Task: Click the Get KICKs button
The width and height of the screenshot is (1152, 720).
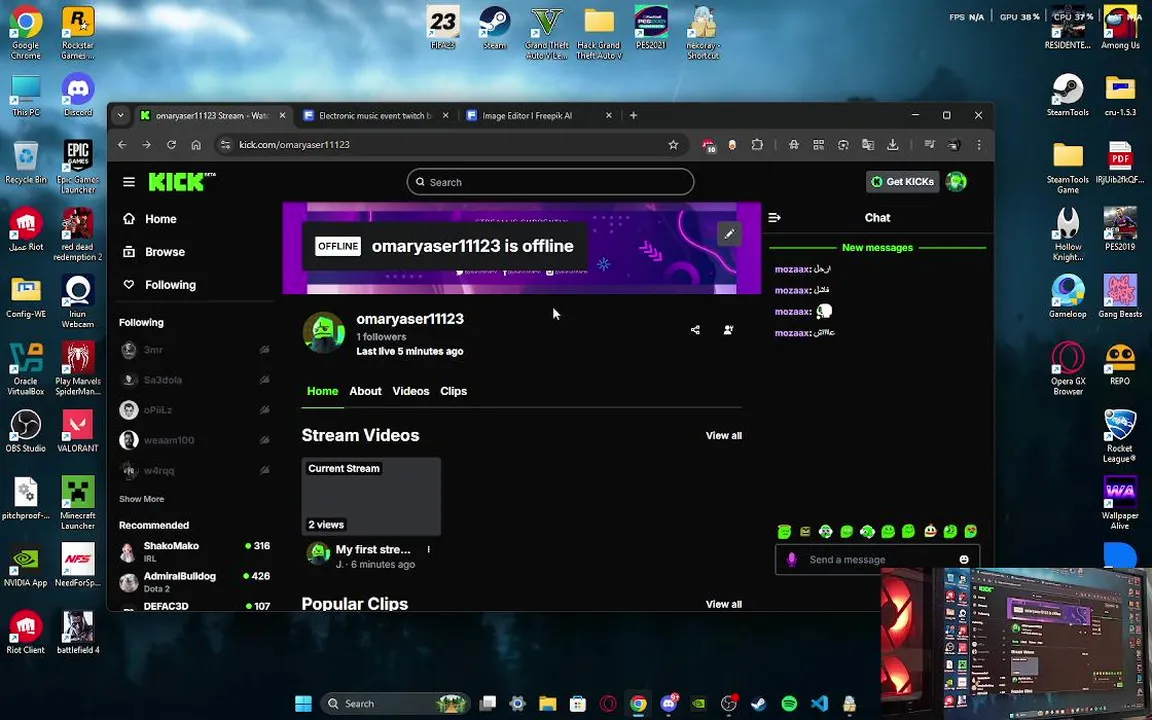Action: pos(902,181)
